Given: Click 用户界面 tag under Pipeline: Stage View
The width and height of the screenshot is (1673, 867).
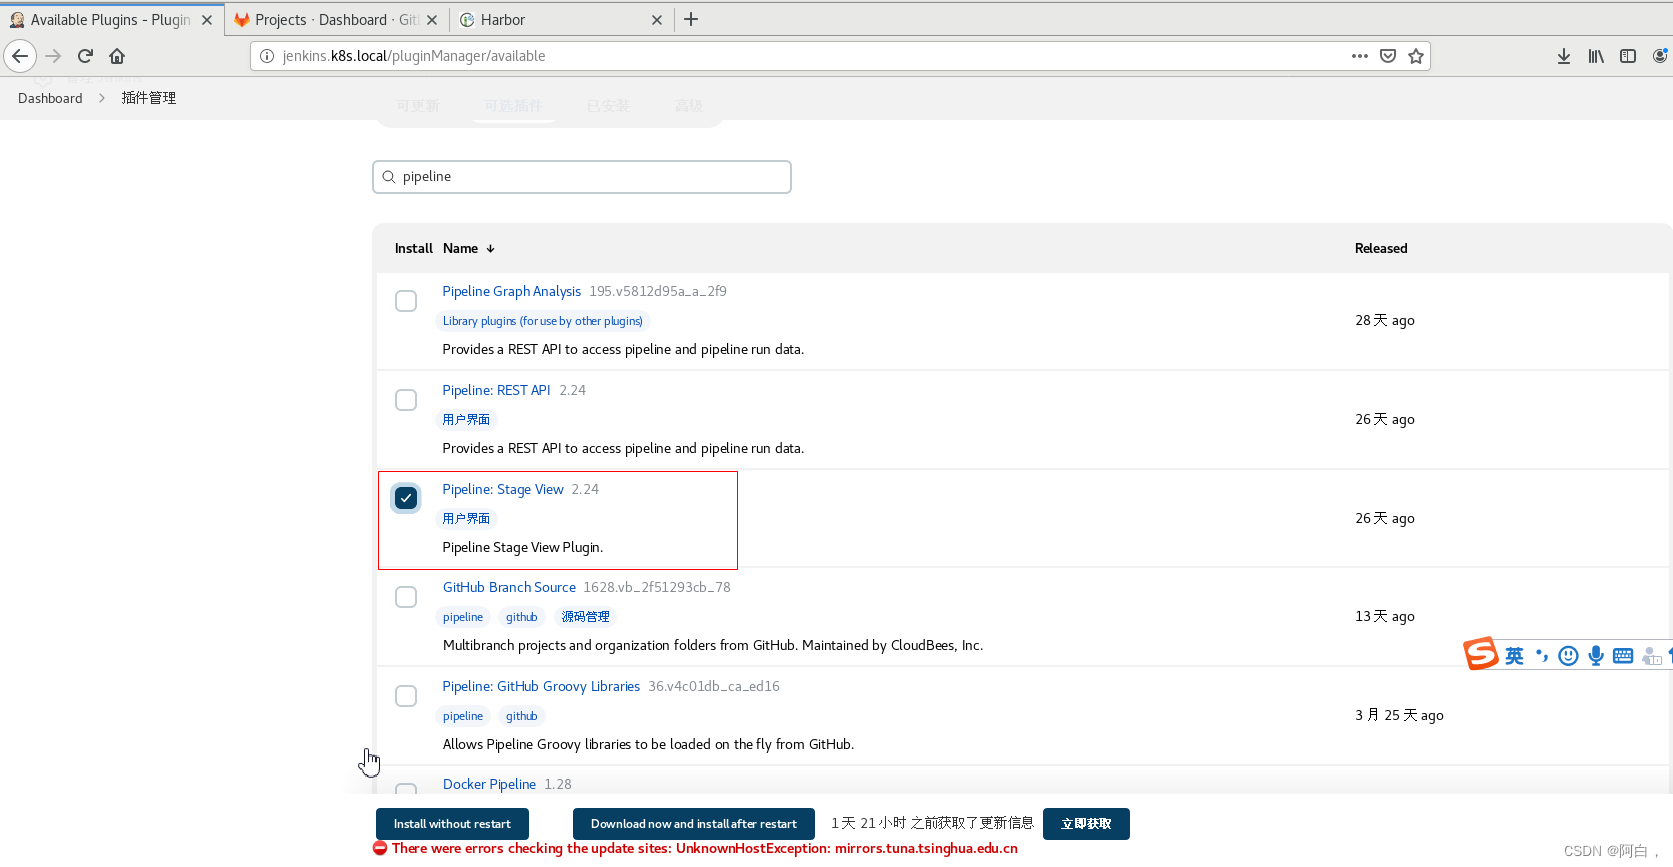Looking at the screenshot, I should (x=466, y=518).
